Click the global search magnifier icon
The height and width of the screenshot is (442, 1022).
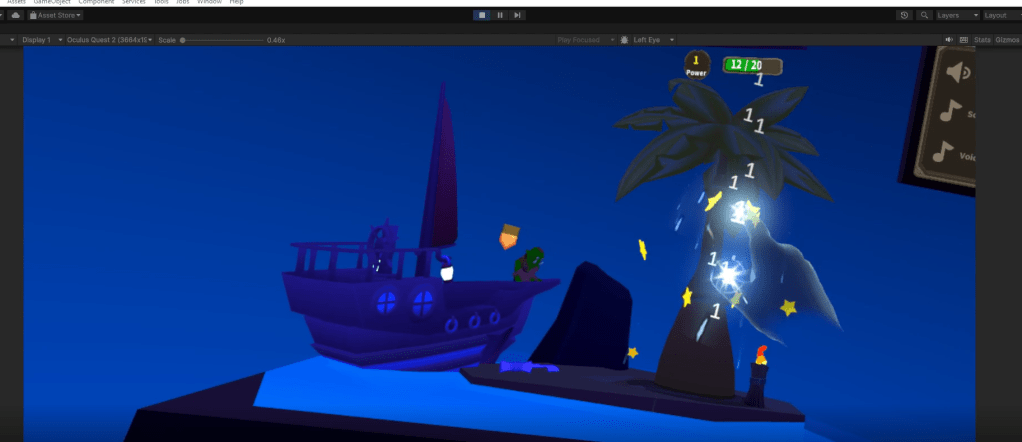coord(924,15)
